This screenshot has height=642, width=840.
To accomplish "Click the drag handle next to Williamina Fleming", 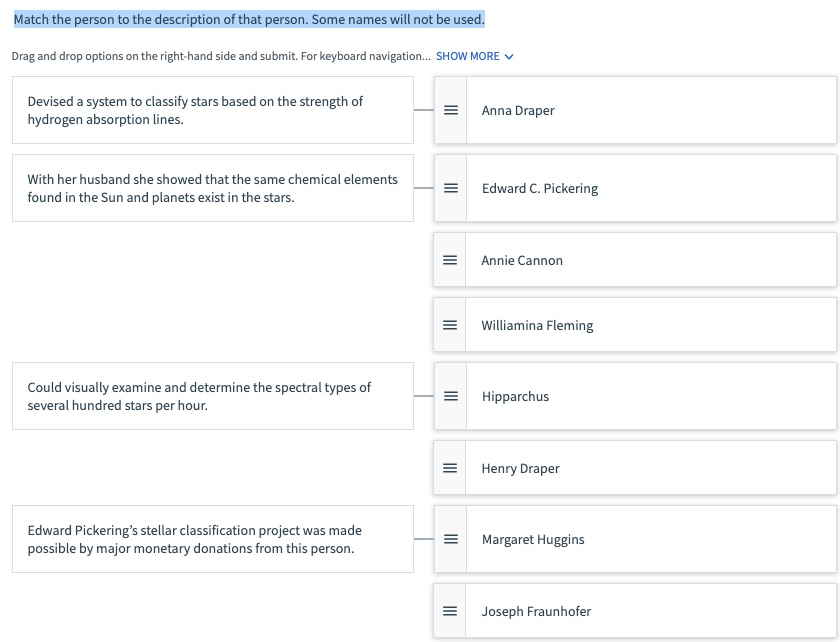I will pyautogui.click(x=450, y=325).
